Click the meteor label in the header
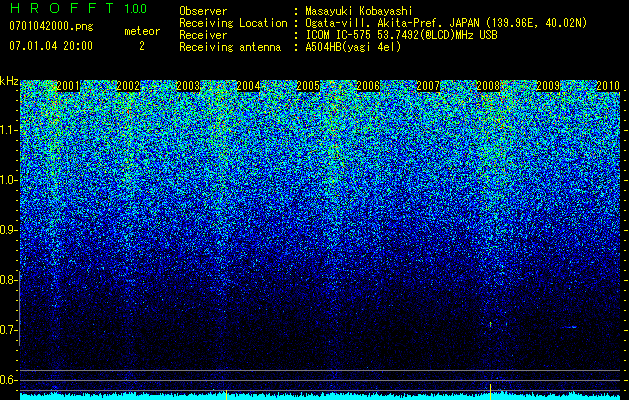The height and width of the screenshot is (400, 629). pyautogui.click(x=142, y=31)
